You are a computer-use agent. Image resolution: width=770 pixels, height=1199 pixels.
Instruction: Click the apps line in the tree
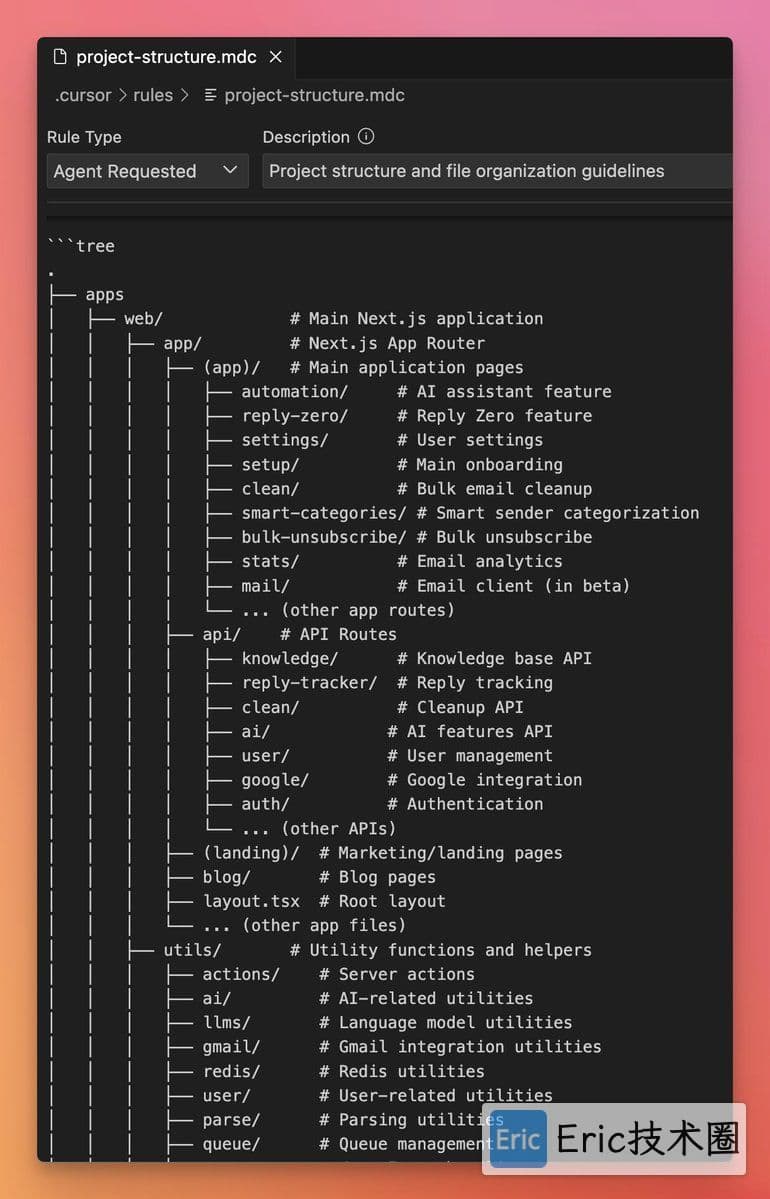point(104,294)
